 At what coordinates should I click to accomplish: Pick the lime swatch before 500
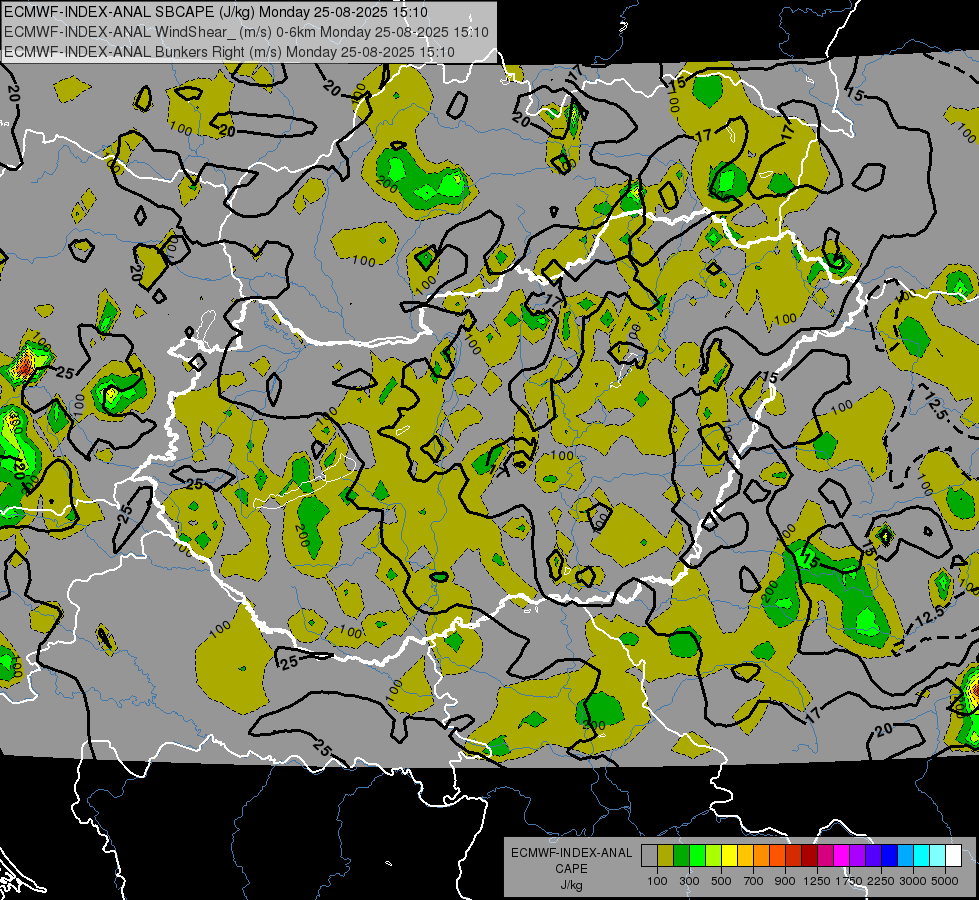[x=713, y=855]
